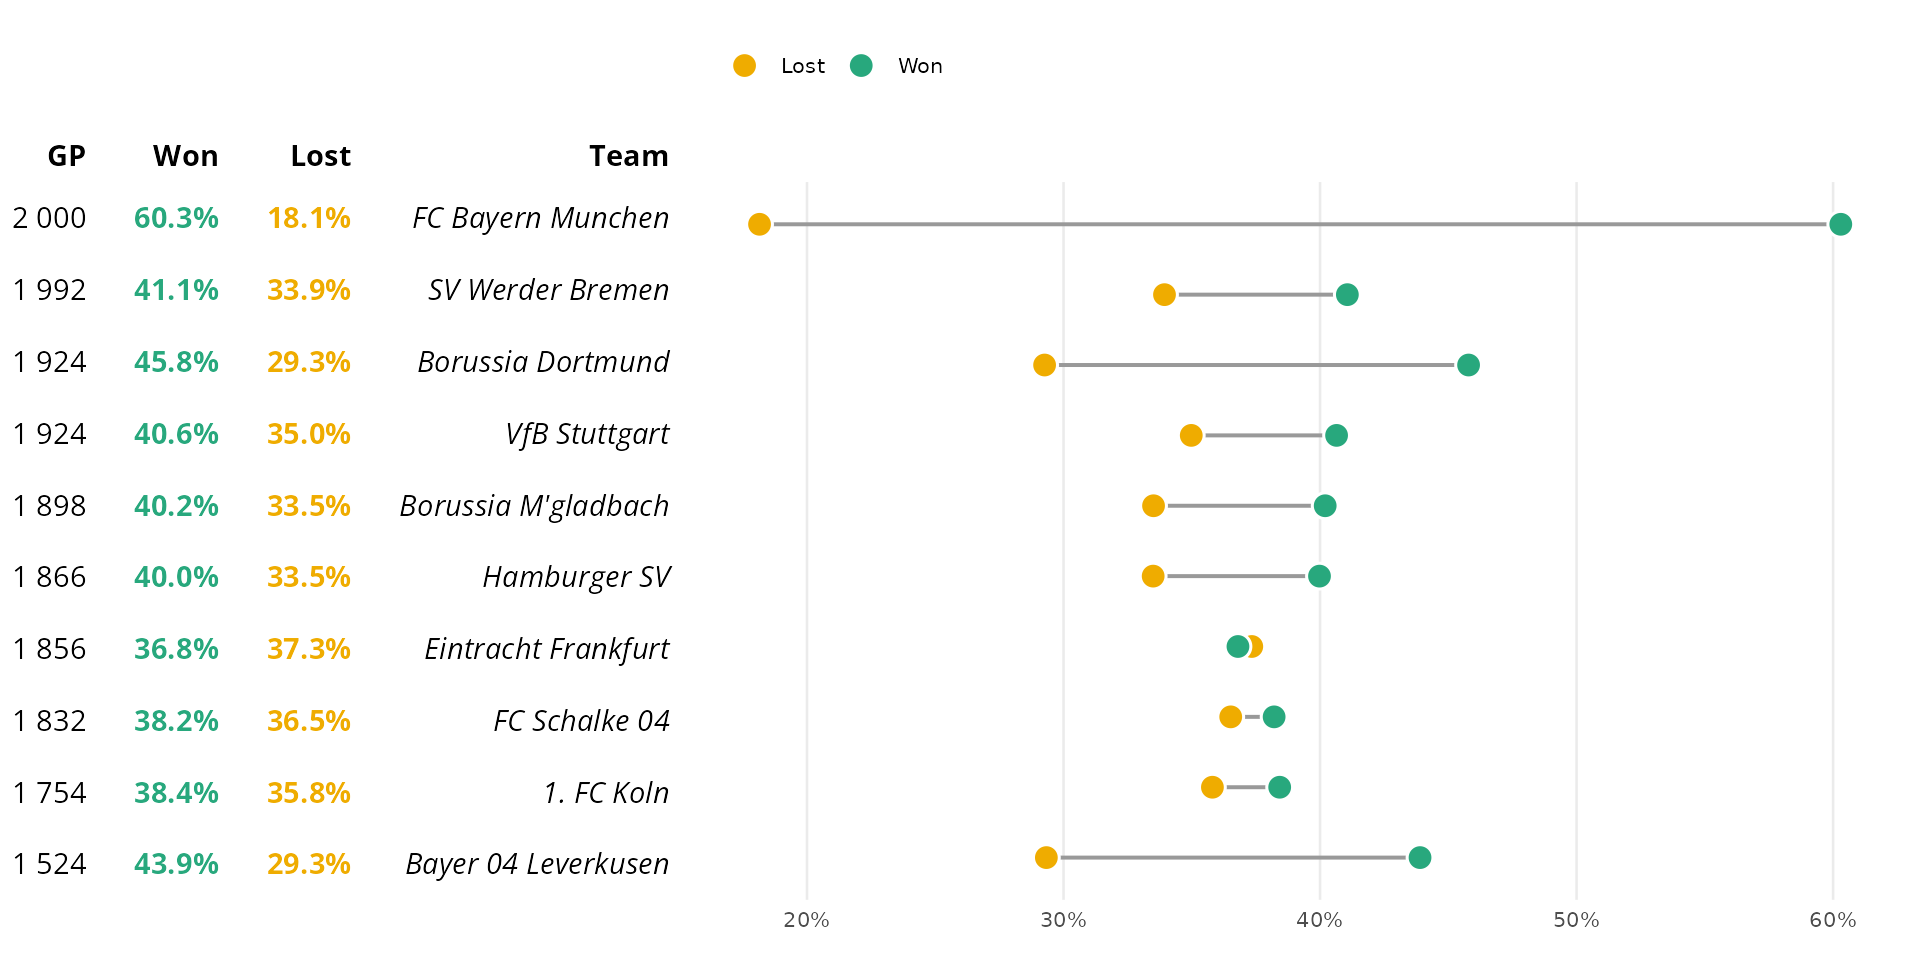Select Bayer 04 Leverkusen's green Won marker
Viewport: 1920px width, 960px height.
pyautogui.click(x=1419, y=858)
